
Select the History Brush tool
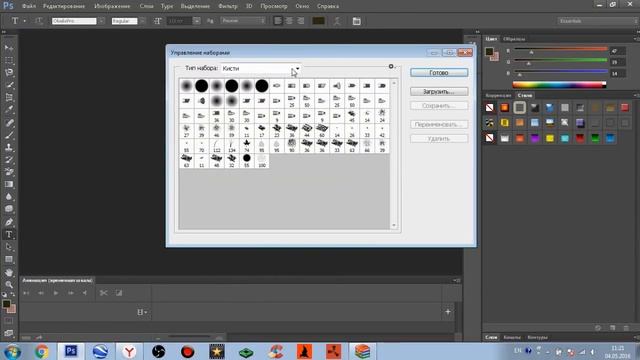[9, 160]
